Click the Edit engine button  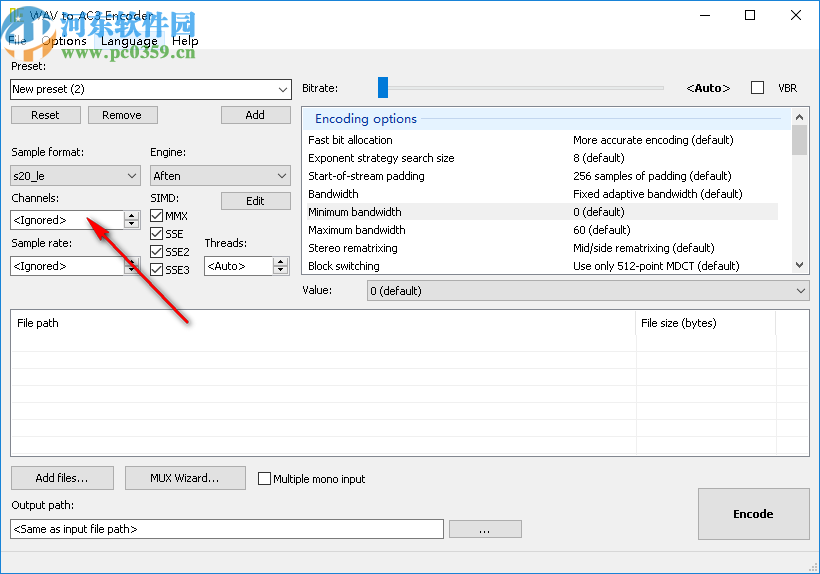pos(255,201)
